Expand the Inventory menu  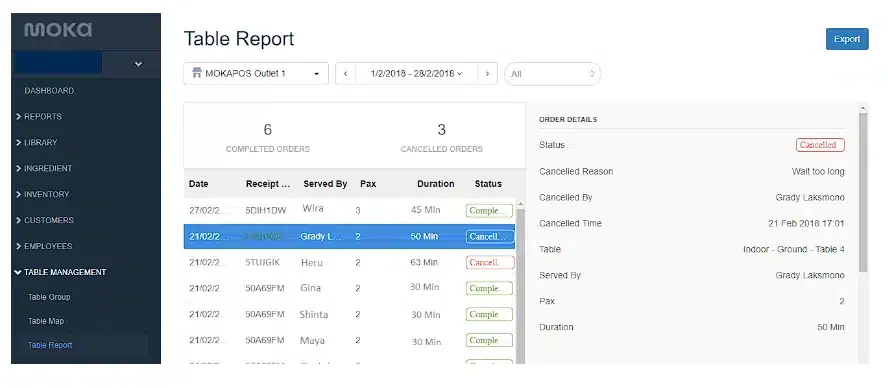pyautogui.click(x=46, y=194)
